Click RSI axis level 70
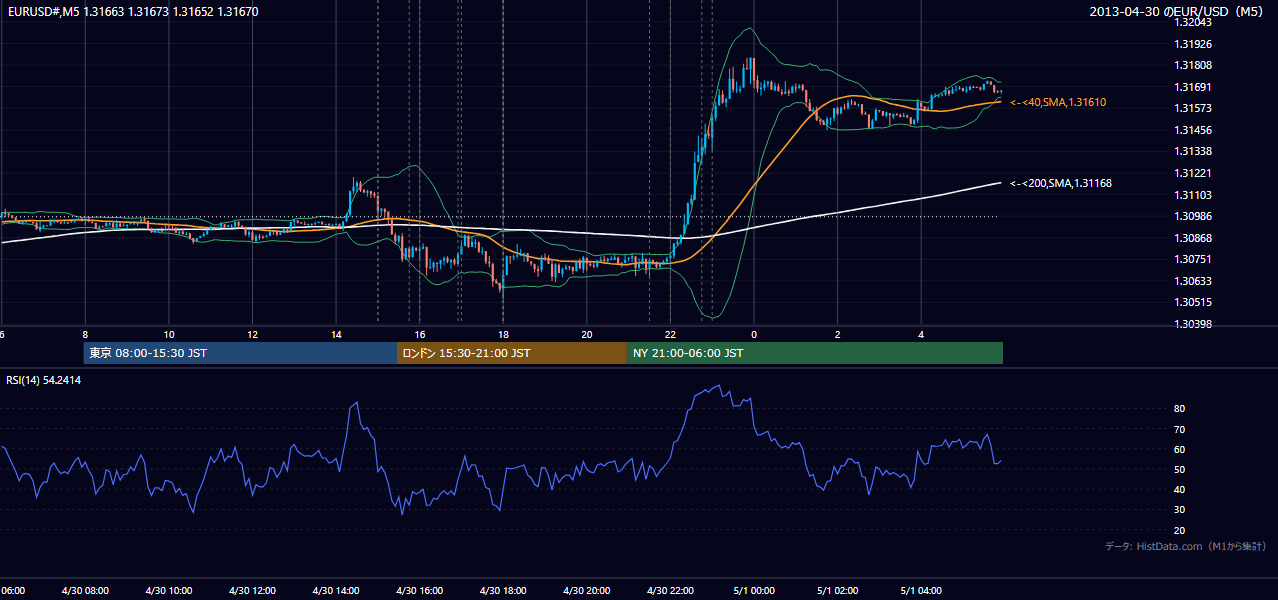 pyautogui.click(x=1180, y=429)
